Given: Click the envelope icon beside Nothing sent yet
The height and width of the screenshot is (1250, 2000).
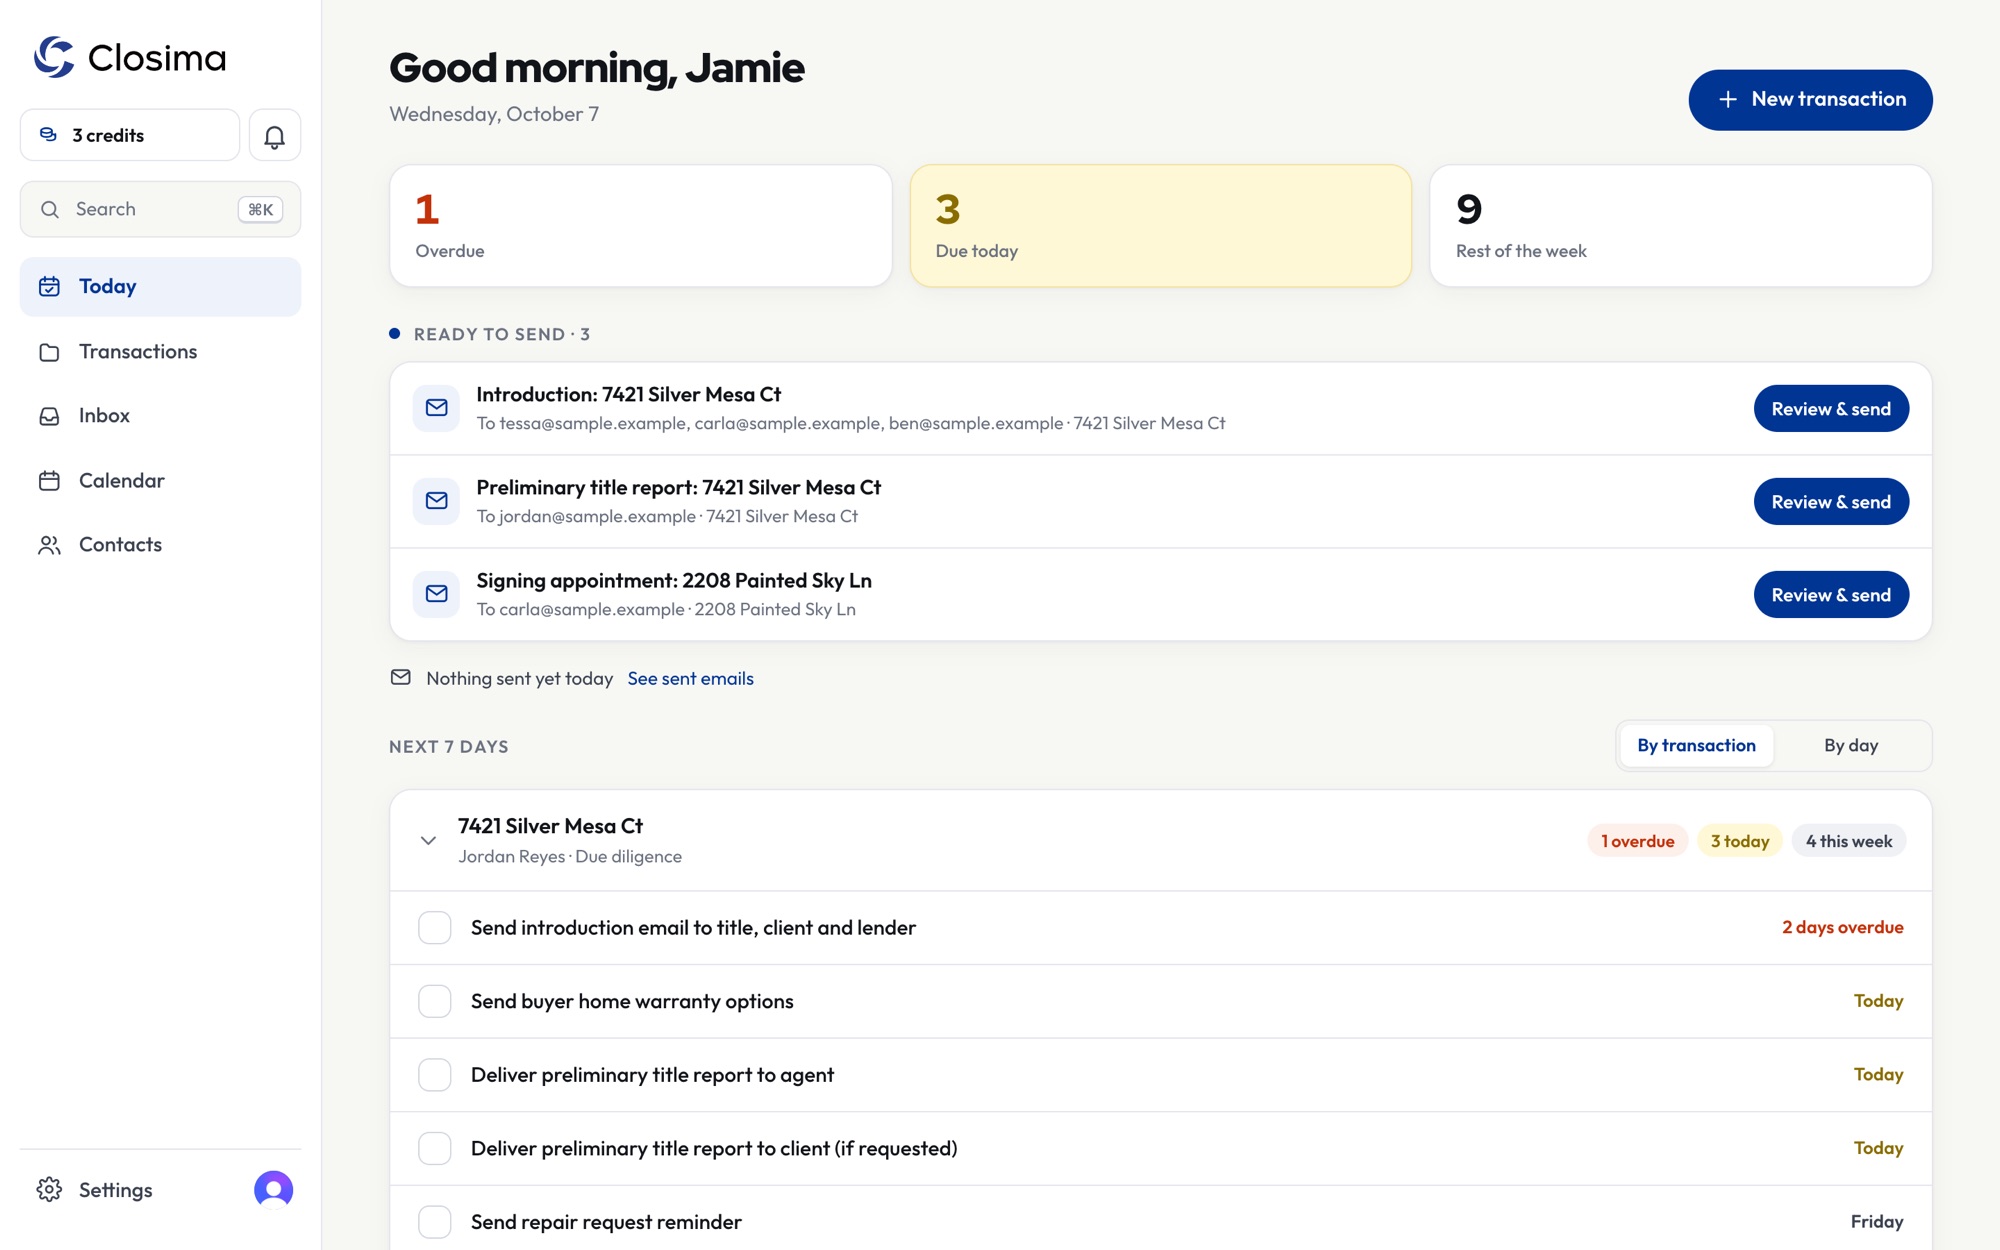Looking at the screenshot, I should (401, 678).
